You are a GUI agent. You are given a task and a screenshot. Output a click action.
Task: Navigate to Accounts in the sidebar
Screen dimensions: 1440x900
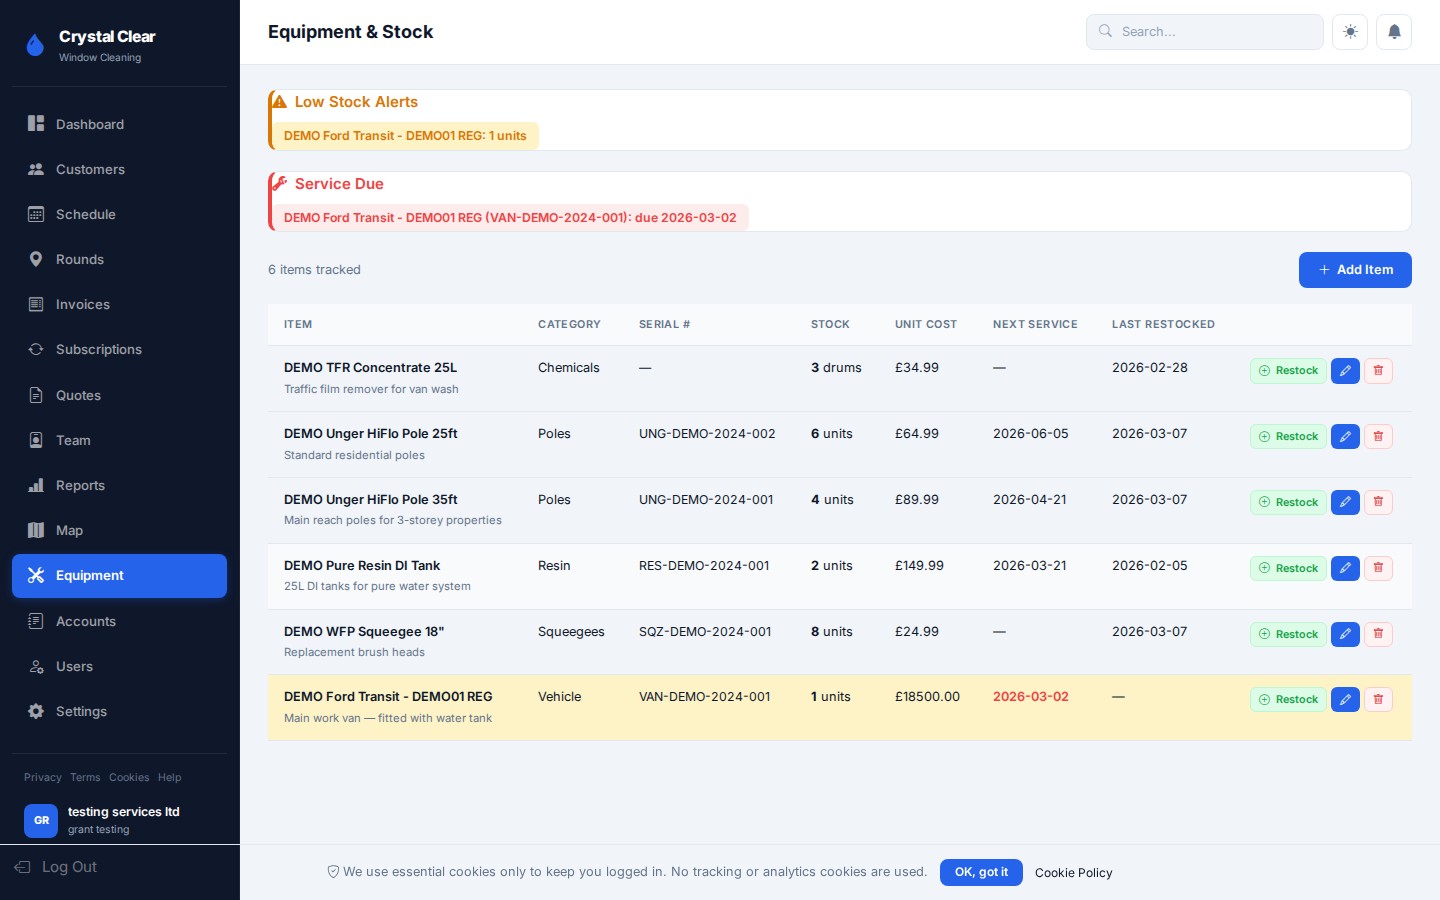36,621
